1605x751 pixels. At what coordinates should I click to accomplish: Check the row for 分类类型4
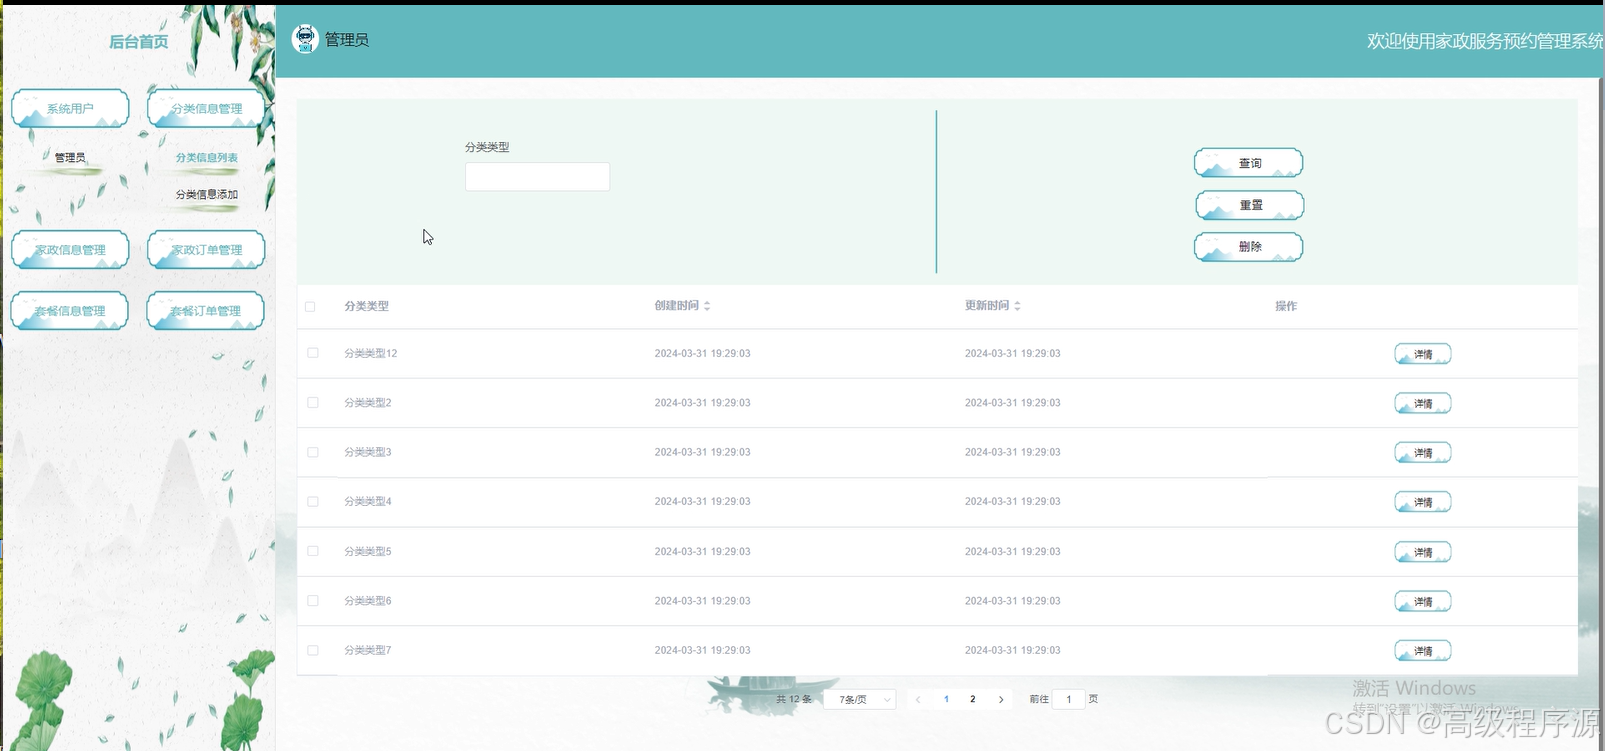click(x=313, y=502)
